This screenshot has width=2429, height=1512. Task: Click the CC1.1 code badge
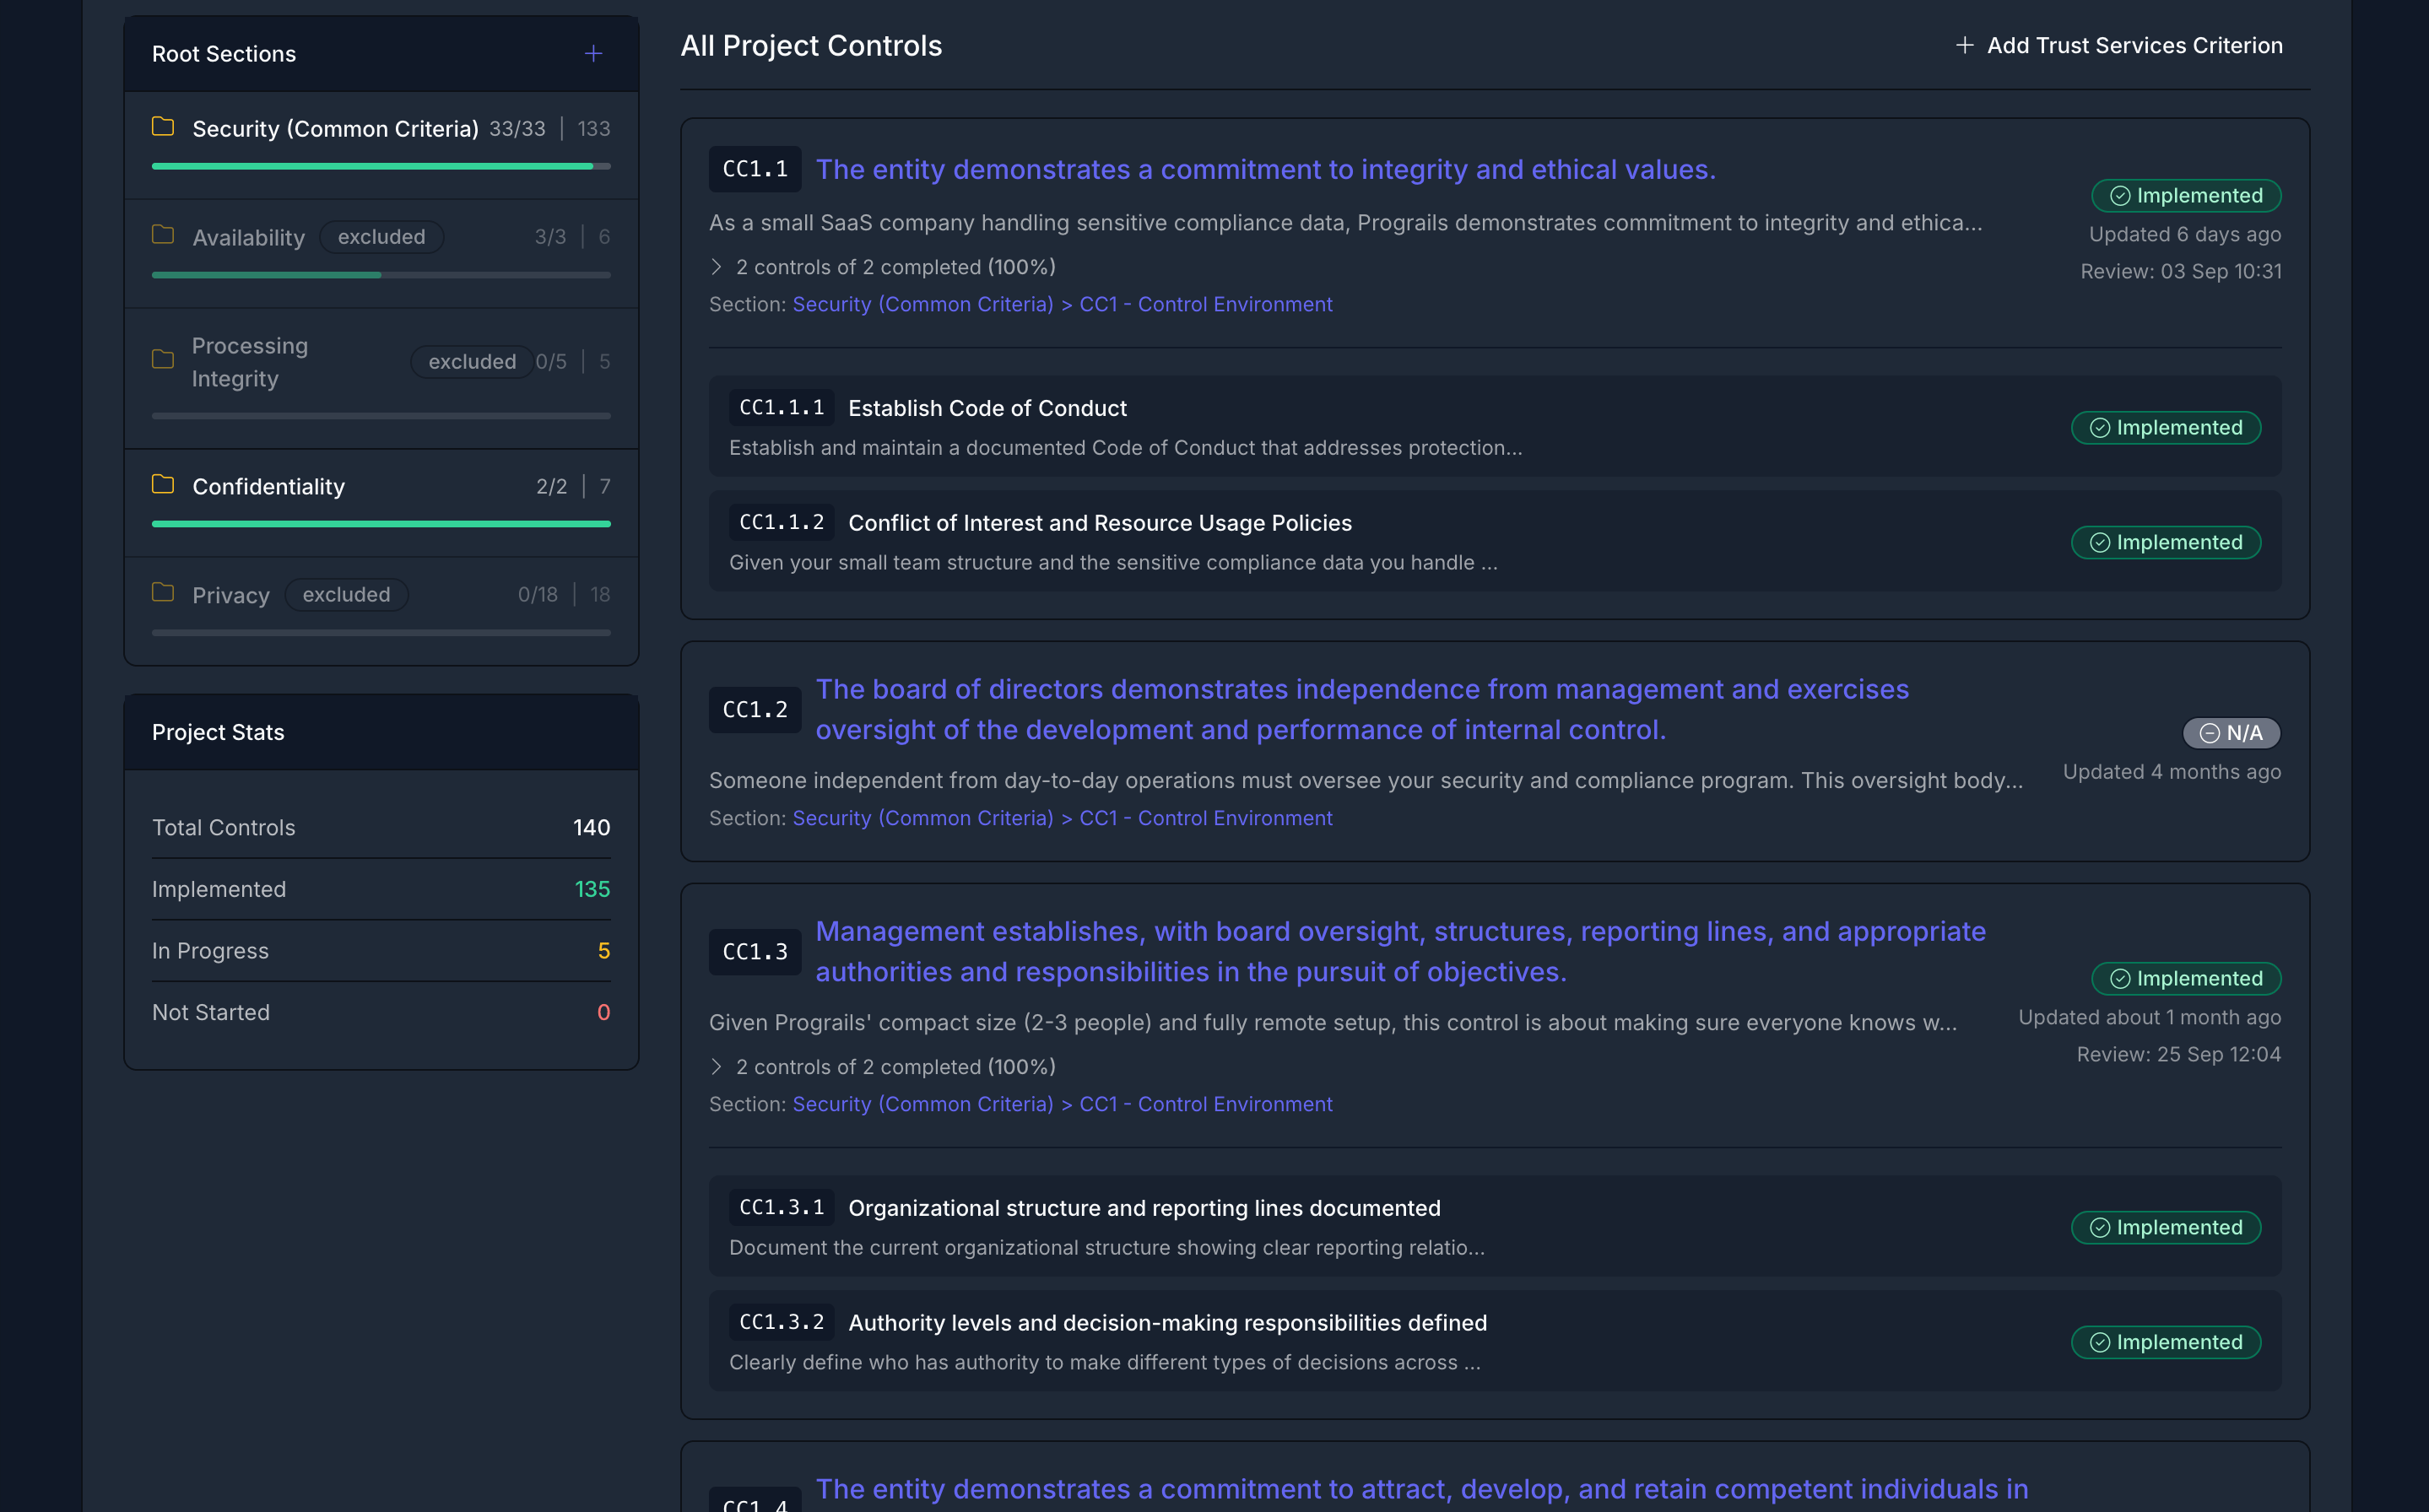tap(755, 169)
